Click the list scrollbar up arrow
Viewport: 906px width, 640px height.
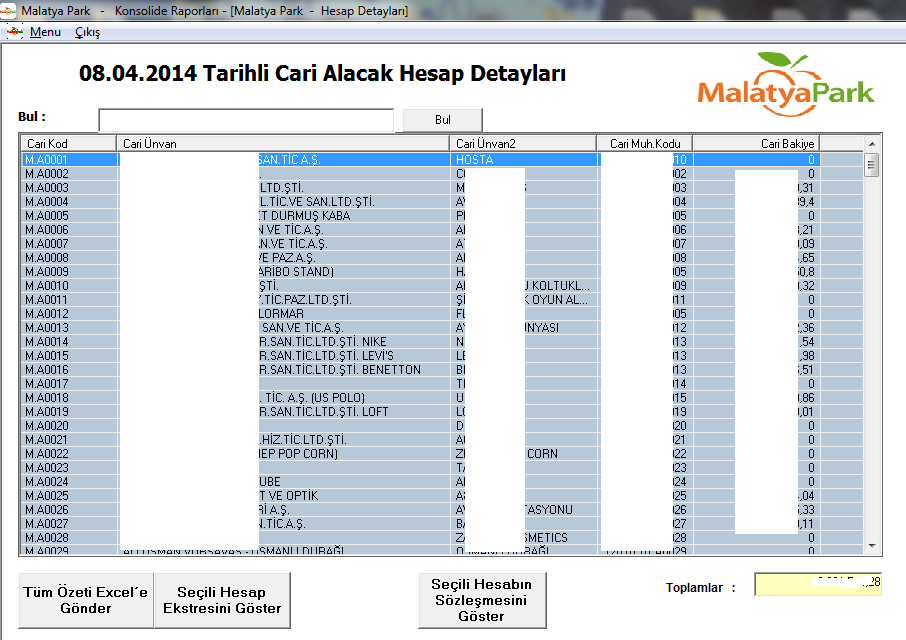click(x=872, y=144)
